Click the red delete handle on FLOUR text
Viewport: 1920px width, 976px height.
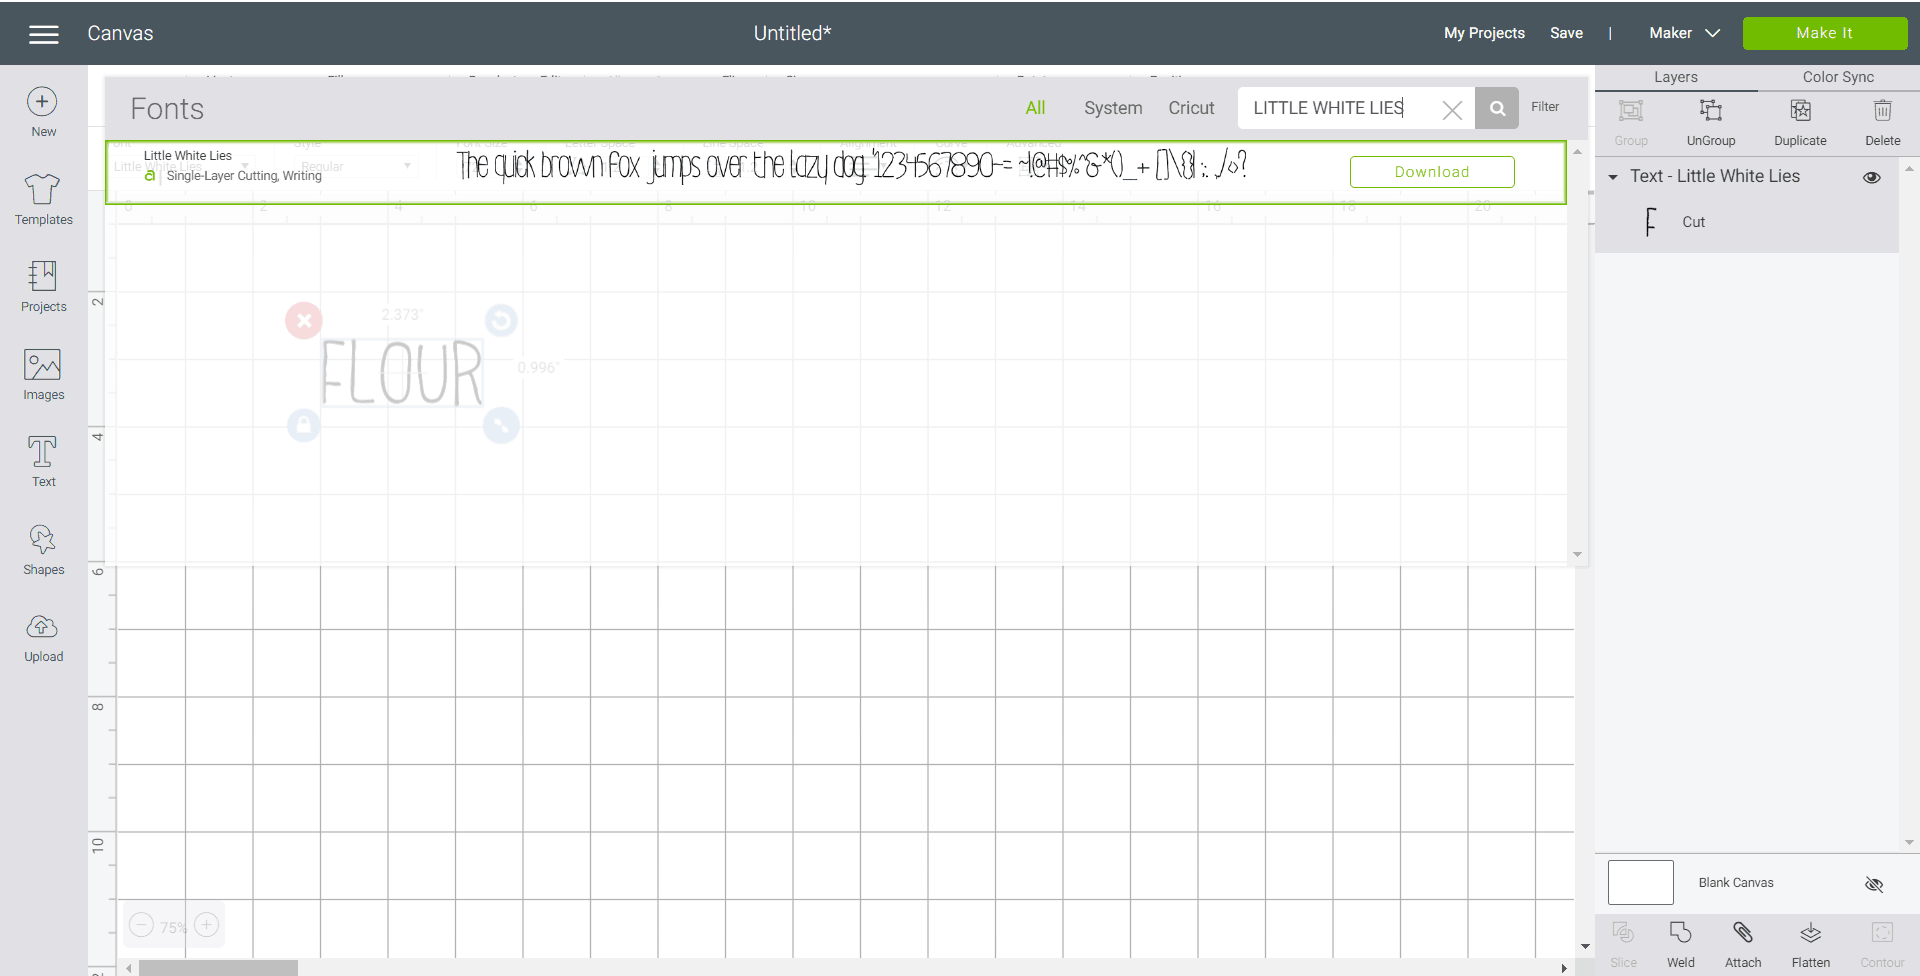coord(304,321)
